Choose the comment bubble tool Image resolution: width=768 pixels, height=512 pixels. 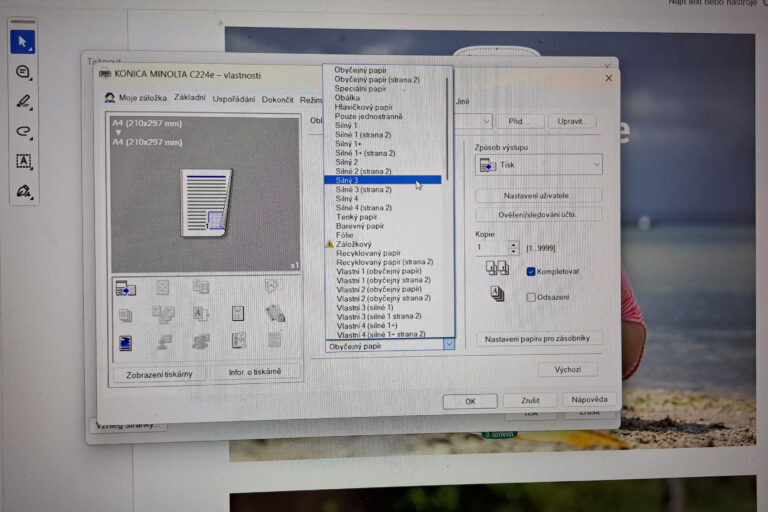point(22,72)
